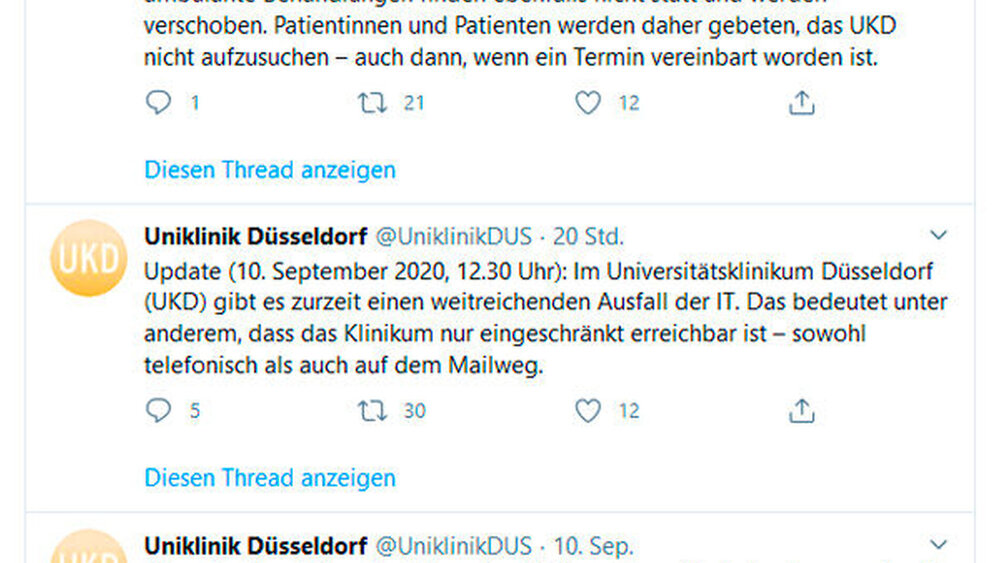This screenshot has width=1000, height=563.
Task: Open the '20 Std.' tweet timestamp
Action: pyautogui.click(x=588, y=237)
